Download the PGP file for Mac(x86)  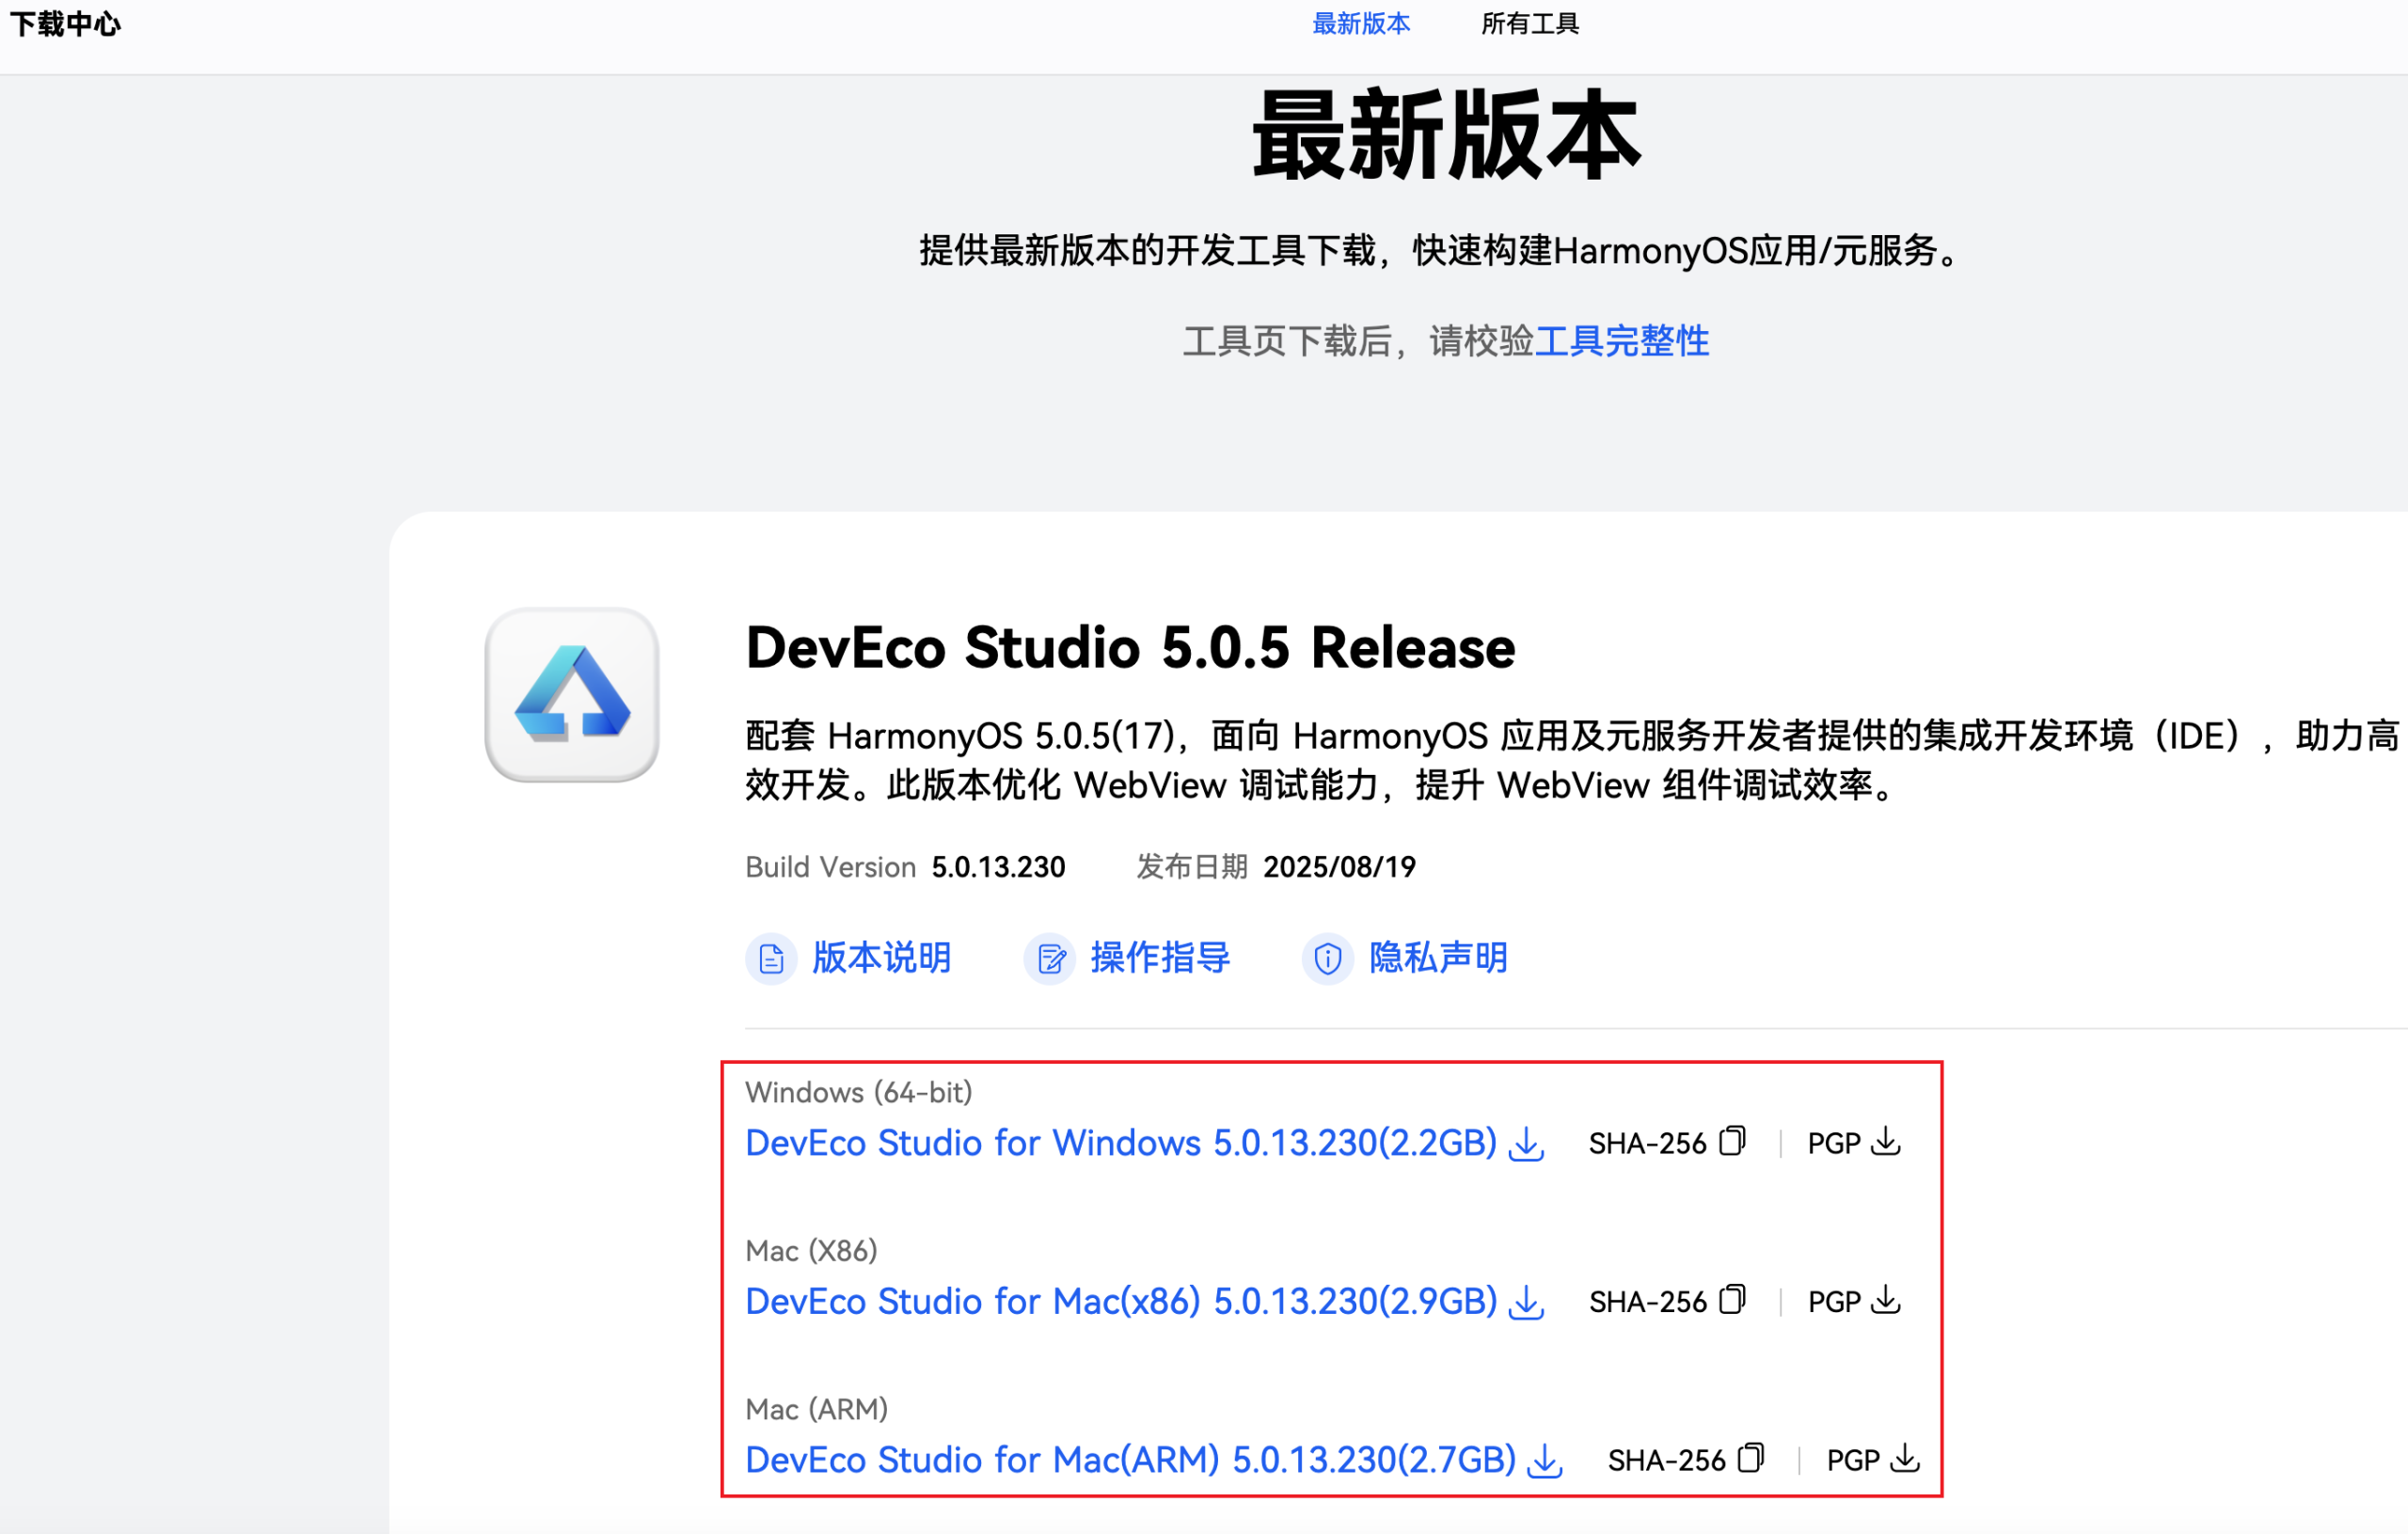click(1885, 1300)
